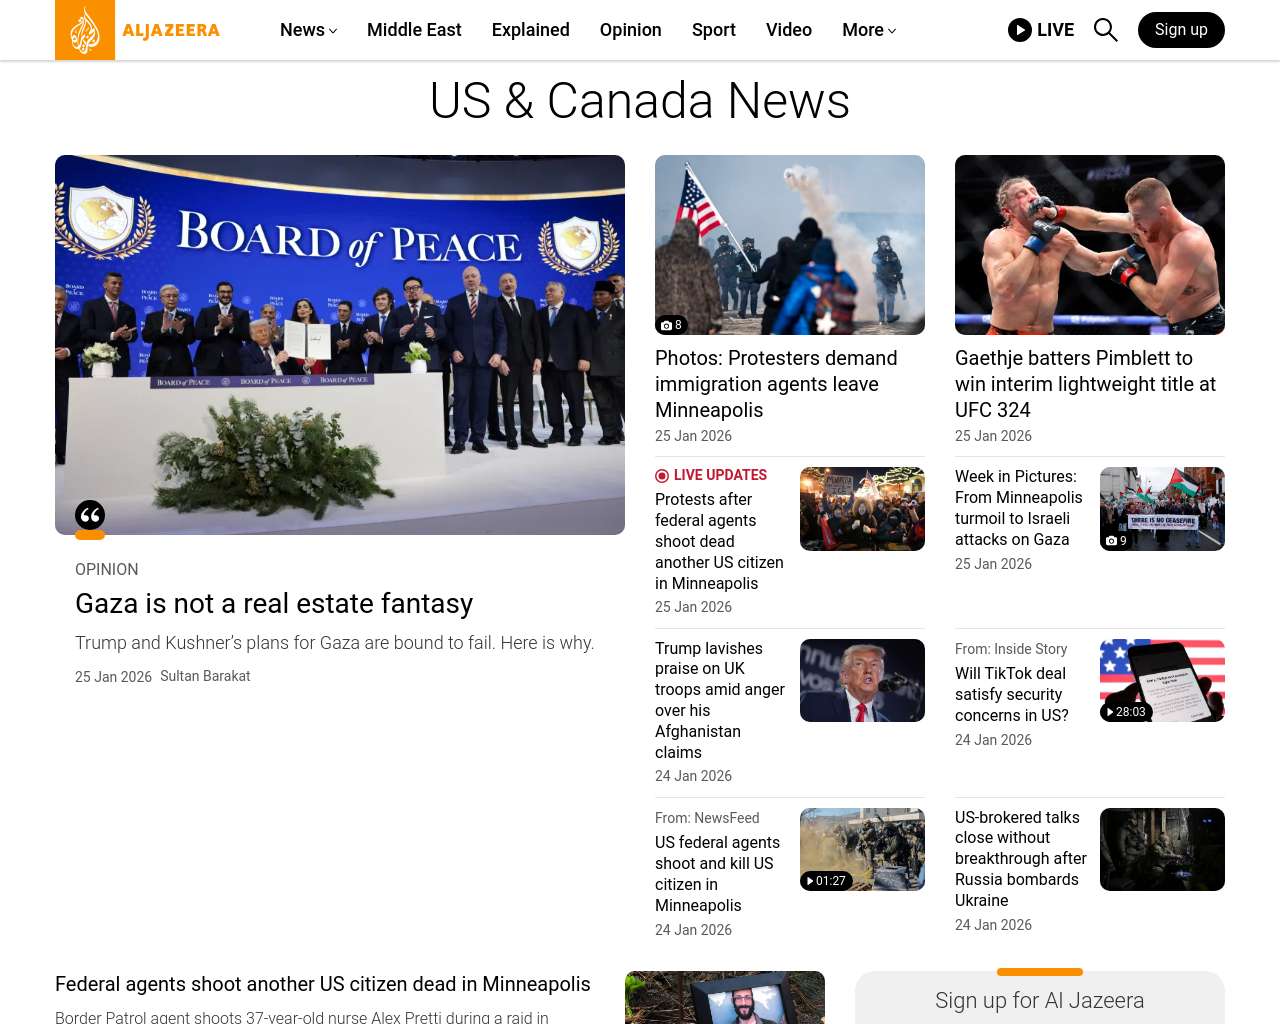Open the Sport section
This screenshot has width=1280, height=1024.
coord(713,30)
